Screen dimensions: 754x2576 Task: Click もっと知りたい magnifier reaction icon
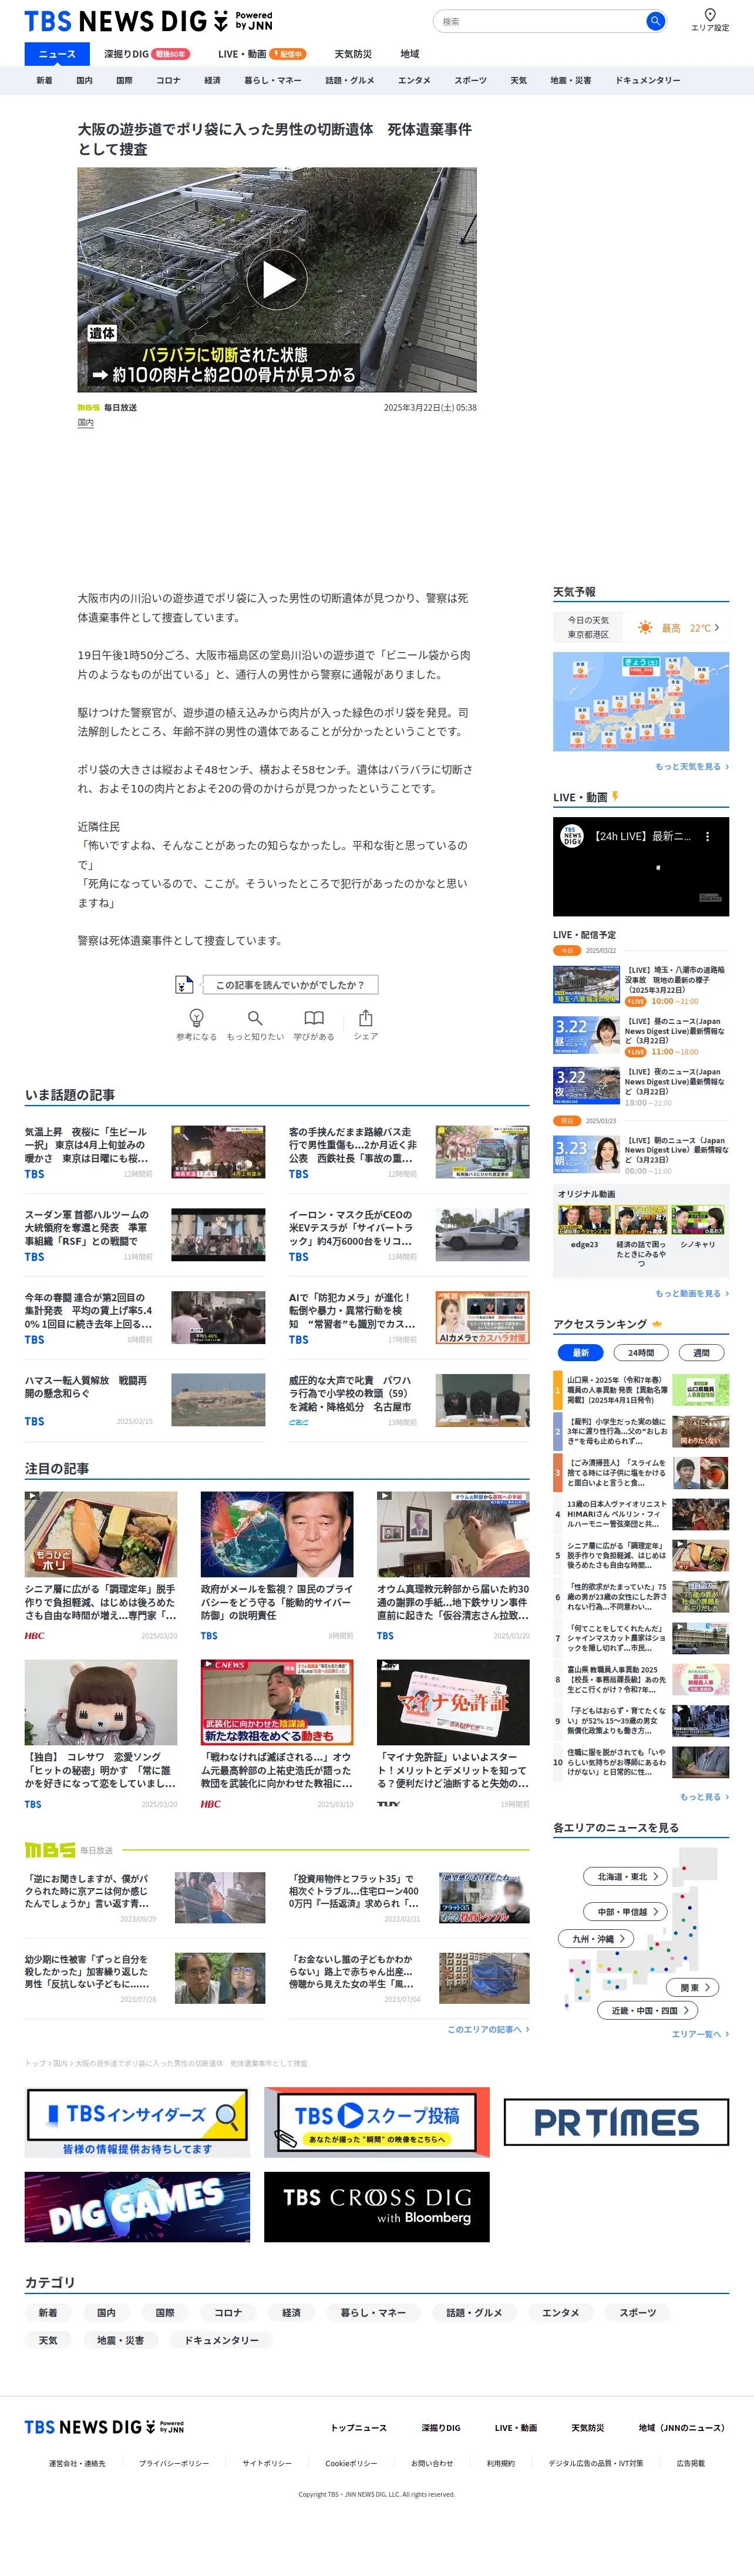pyautogui.click(x=255, y=1018)
